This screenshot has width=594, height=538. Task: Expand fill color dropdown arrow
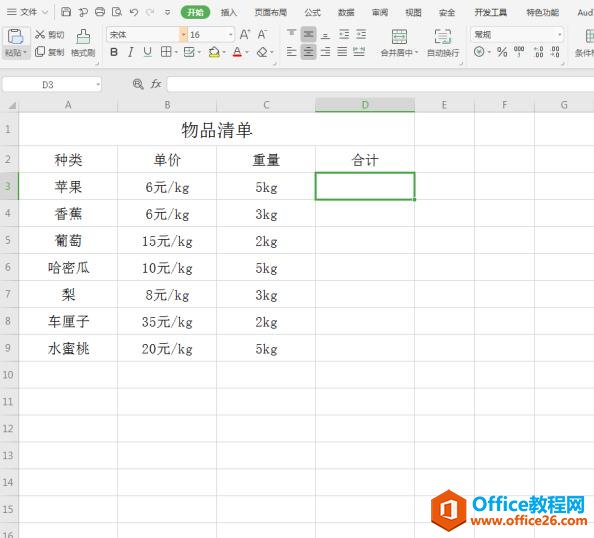click(224, 52)
